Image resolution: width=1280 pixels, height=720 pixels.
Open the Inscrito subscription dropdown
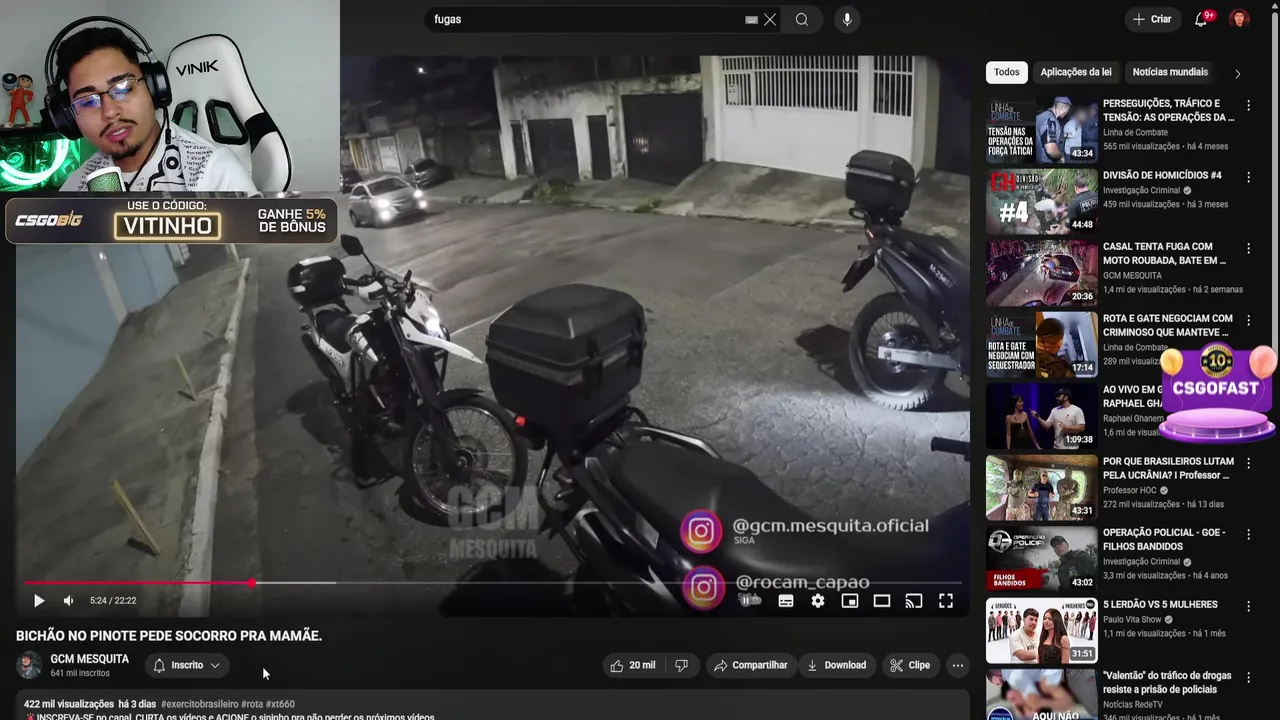pos(187,665)
